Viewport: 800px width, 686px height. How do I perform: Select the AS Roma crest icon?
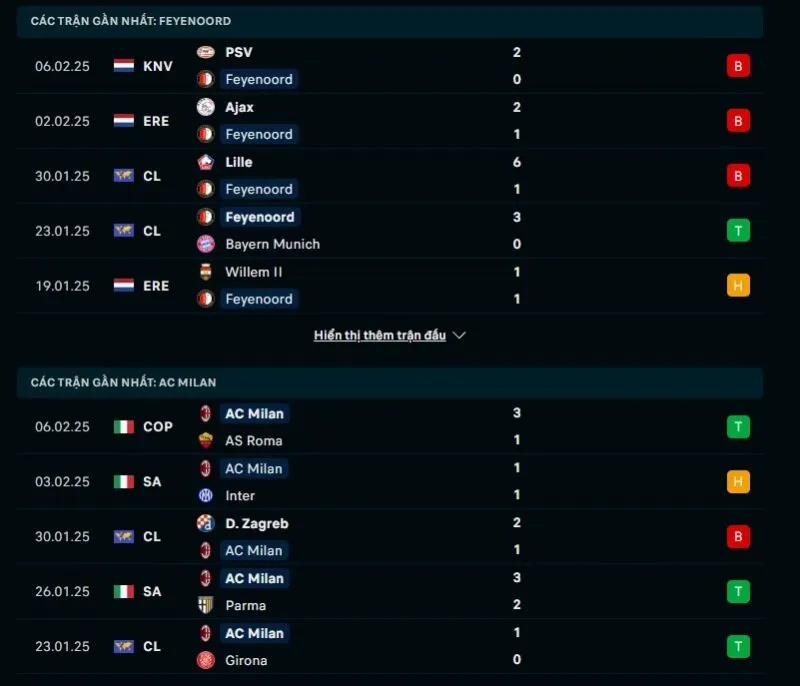coord(207,440)
